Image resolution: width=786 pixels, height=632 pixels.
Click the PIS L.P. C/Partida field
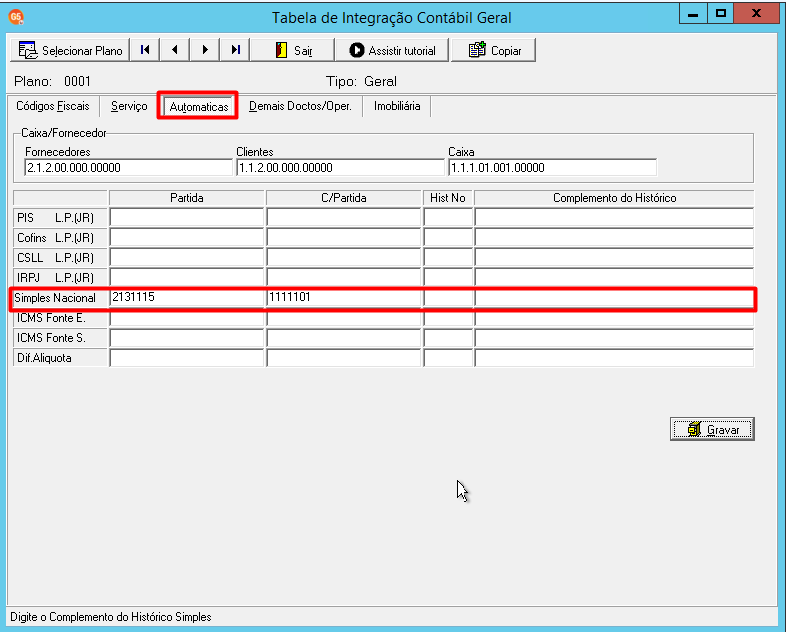pos(343,218)
